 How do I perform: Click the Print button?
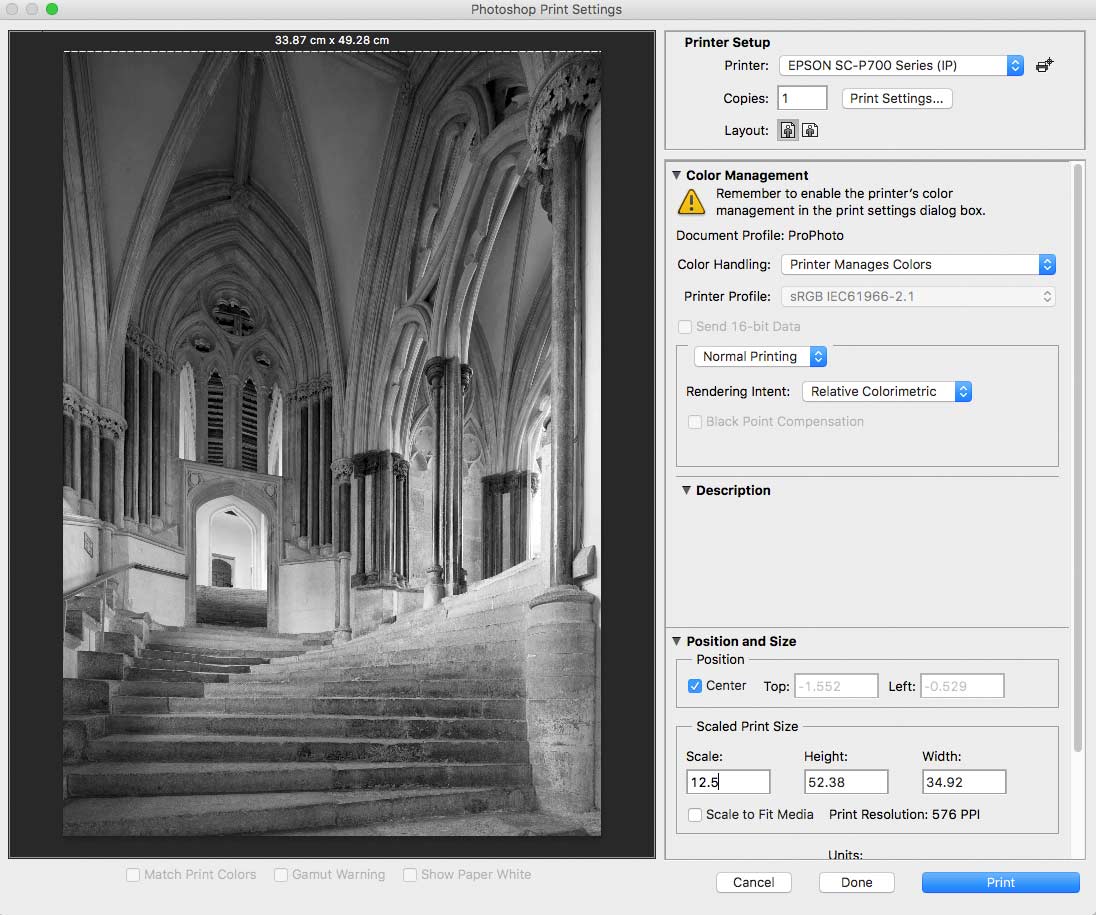pyautogui.click(x=1000, y=882)
